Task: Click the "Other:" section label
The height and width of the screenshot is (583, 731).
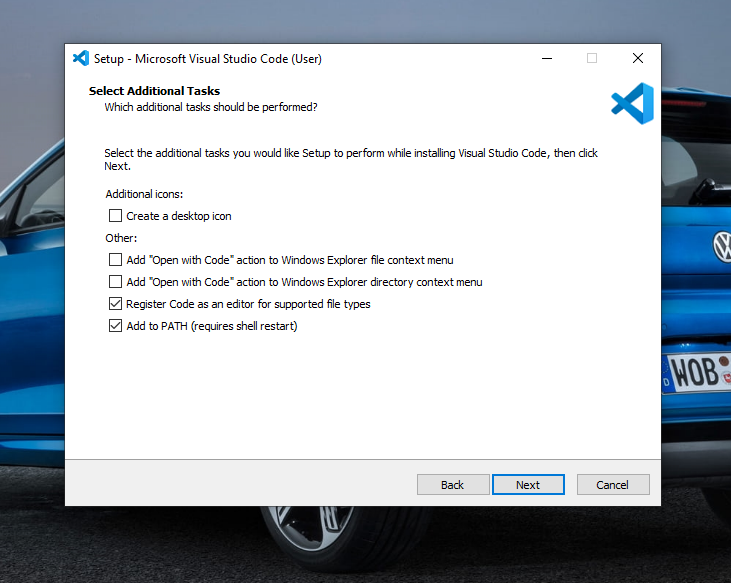Action: (121, 238)
